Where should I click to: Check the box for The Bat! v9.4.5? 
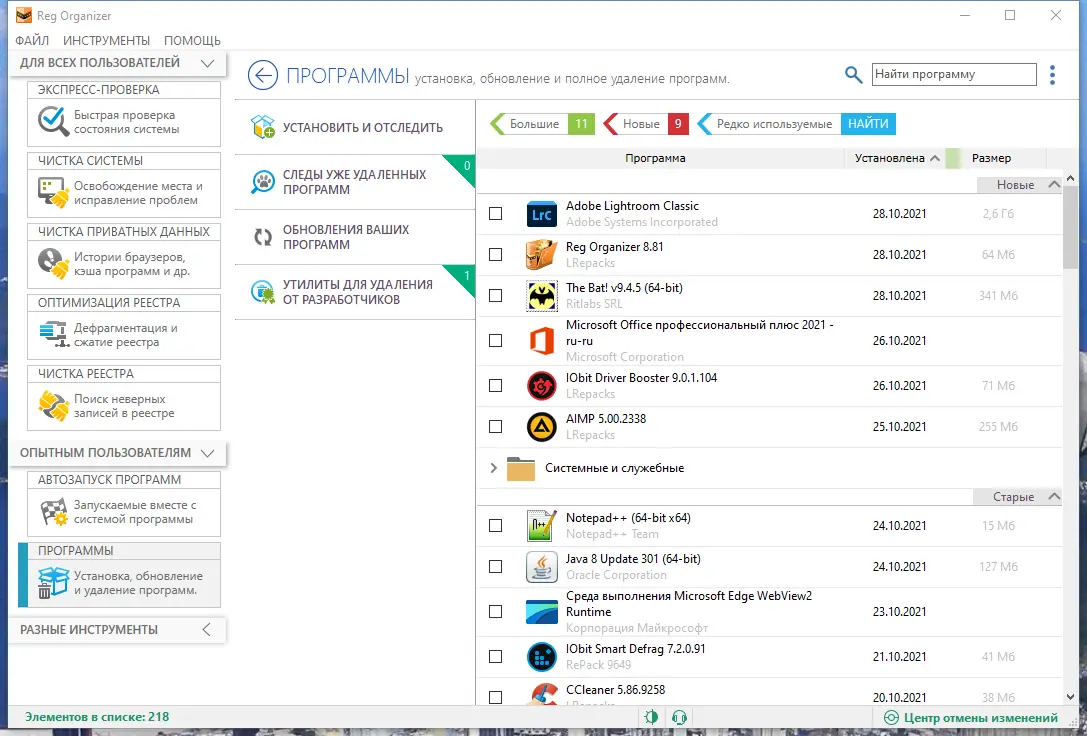tap(496, 295)
